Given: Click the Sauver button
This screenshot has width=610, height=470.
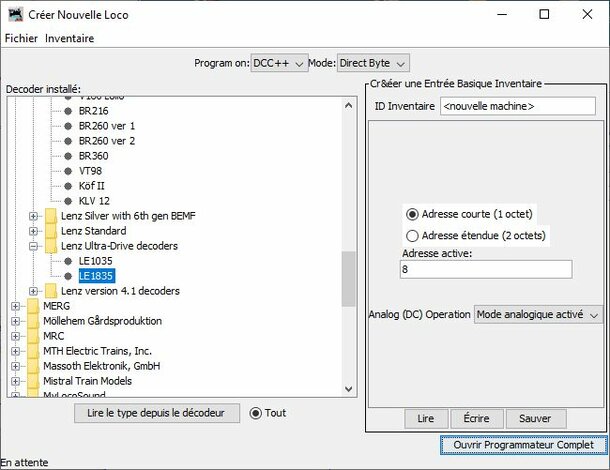Looking at the screenshot, I should point(535,419).
